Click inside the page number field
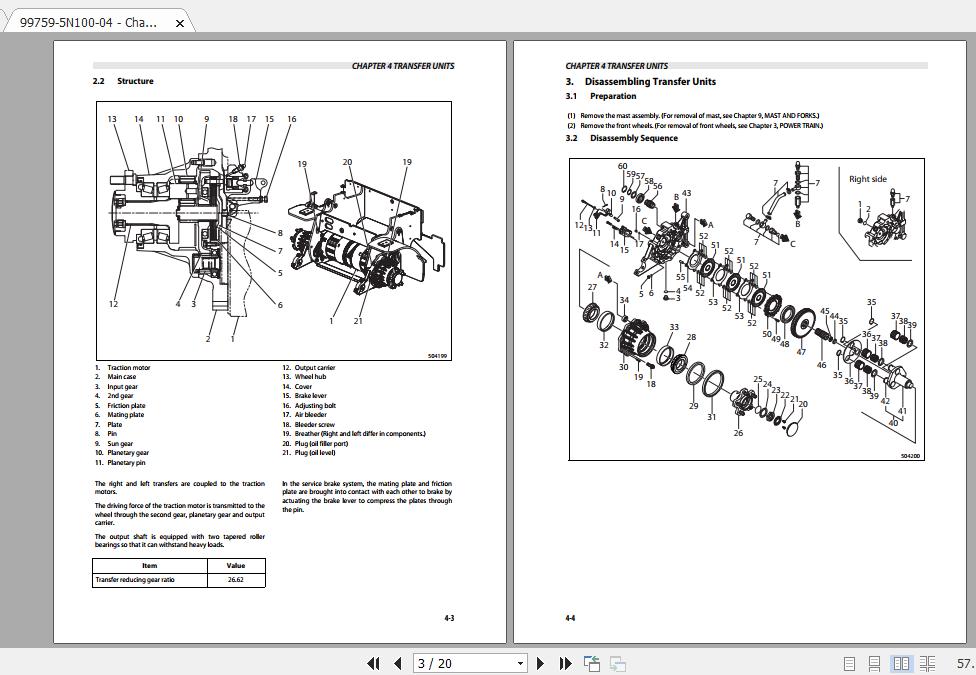976x675 pixels. click(x=455, y=663)
